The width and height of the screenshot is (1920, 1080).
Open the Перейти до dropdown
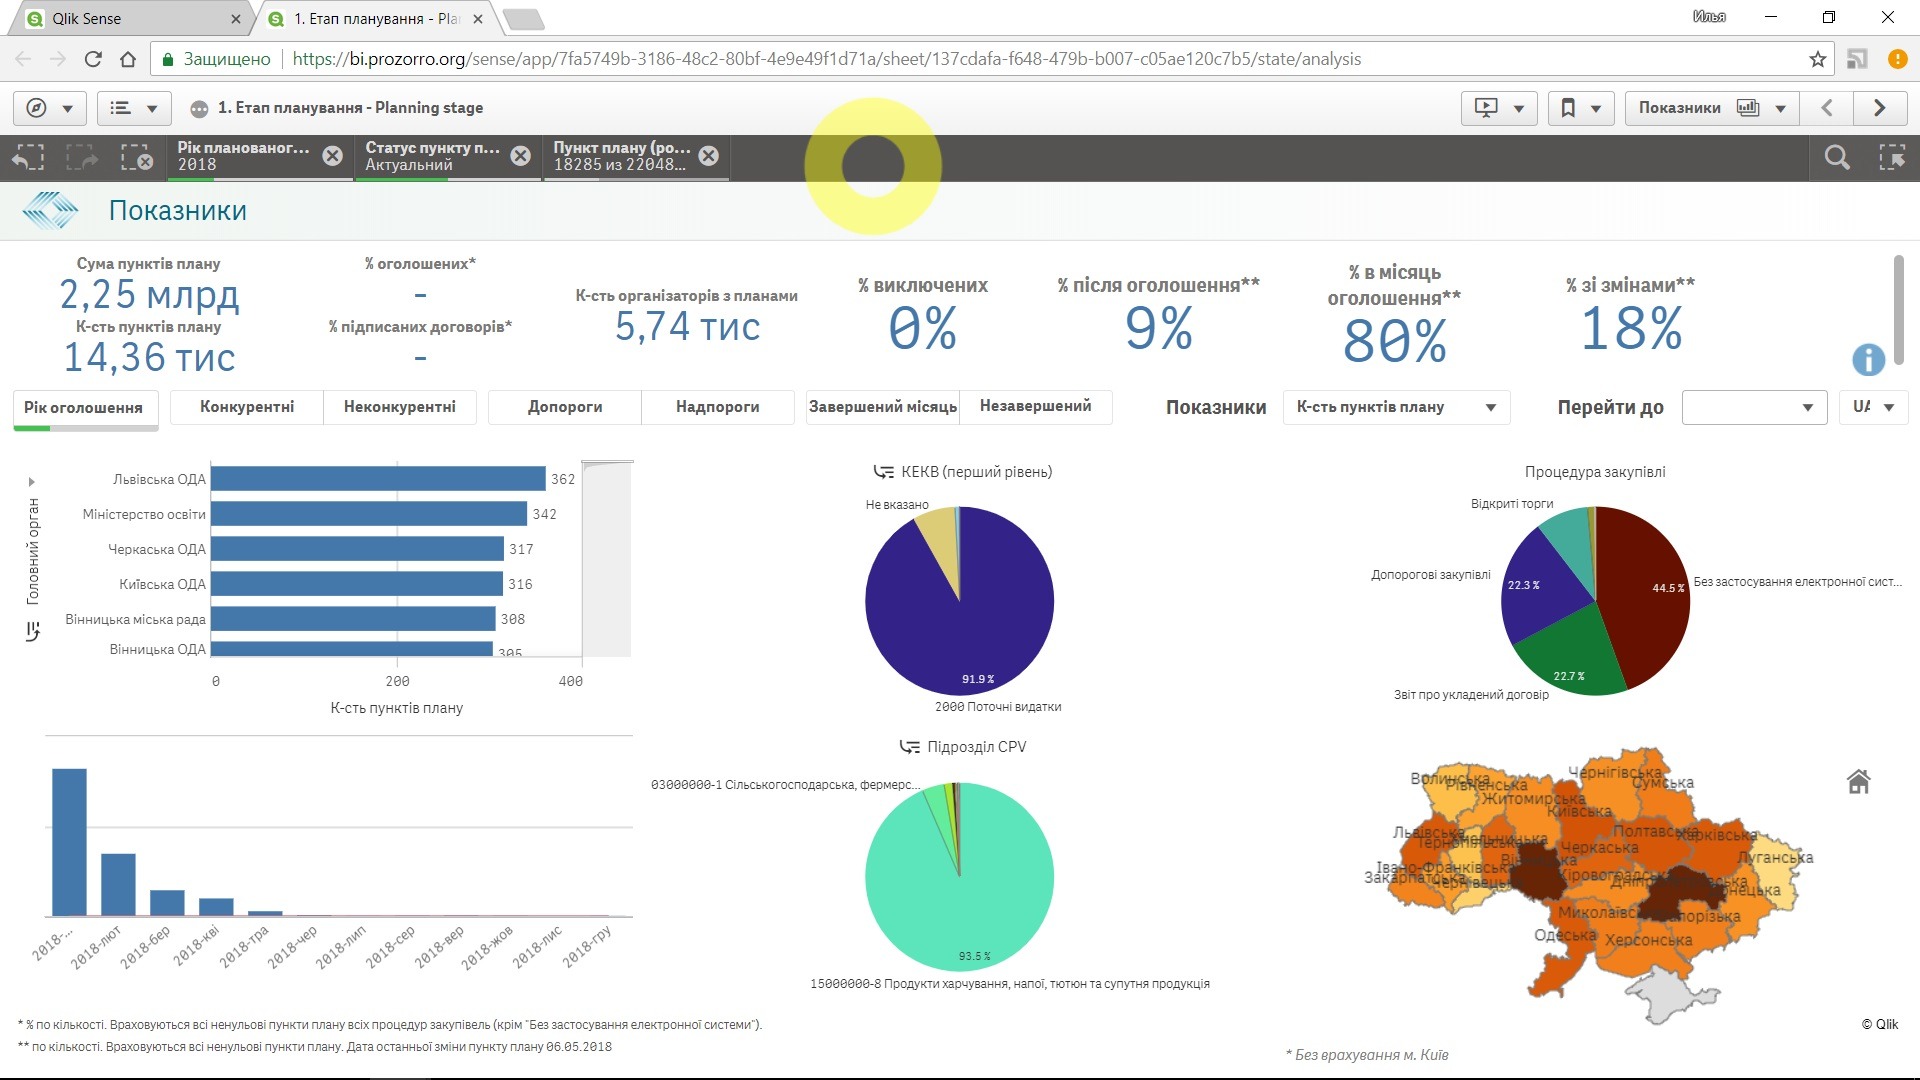click(1754, 407)
